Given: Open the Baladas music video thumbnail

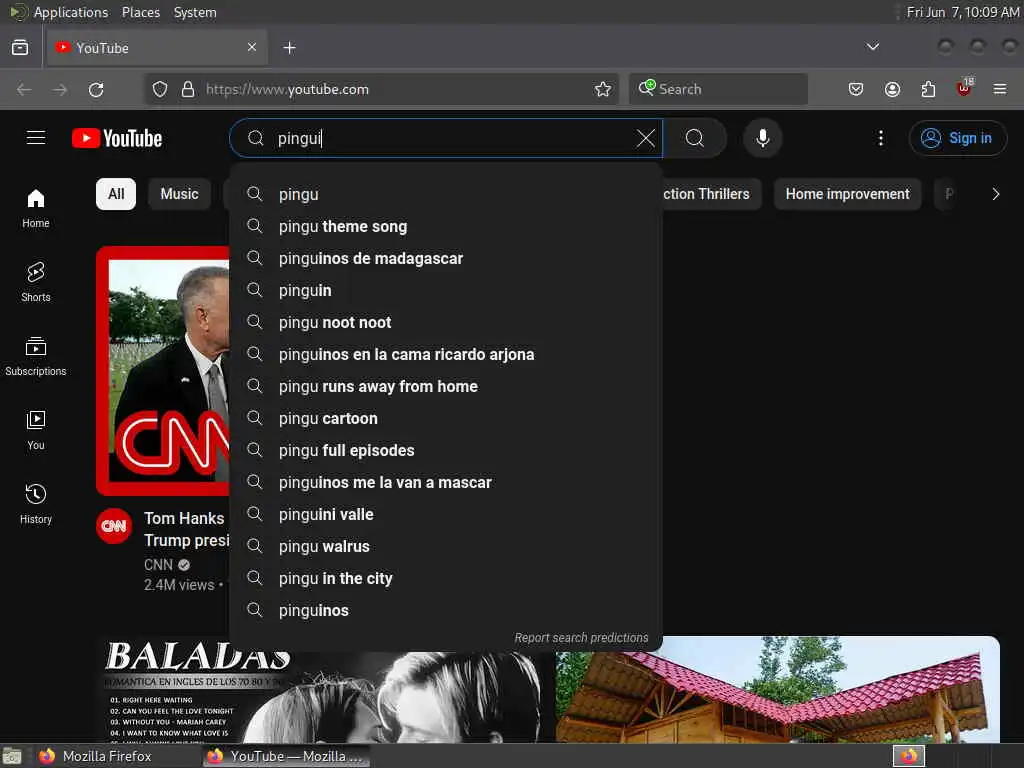Looking at the screenshot, I should (325, 689).
